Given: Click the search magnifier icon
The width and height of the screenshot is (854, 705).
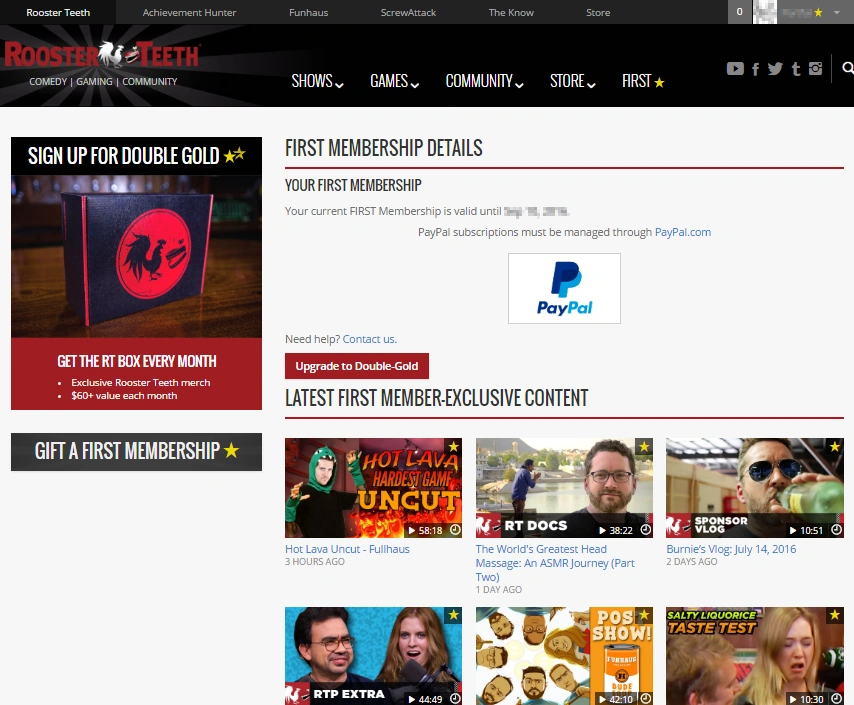Looking at the screenshot, I should (x=847, y=68).
